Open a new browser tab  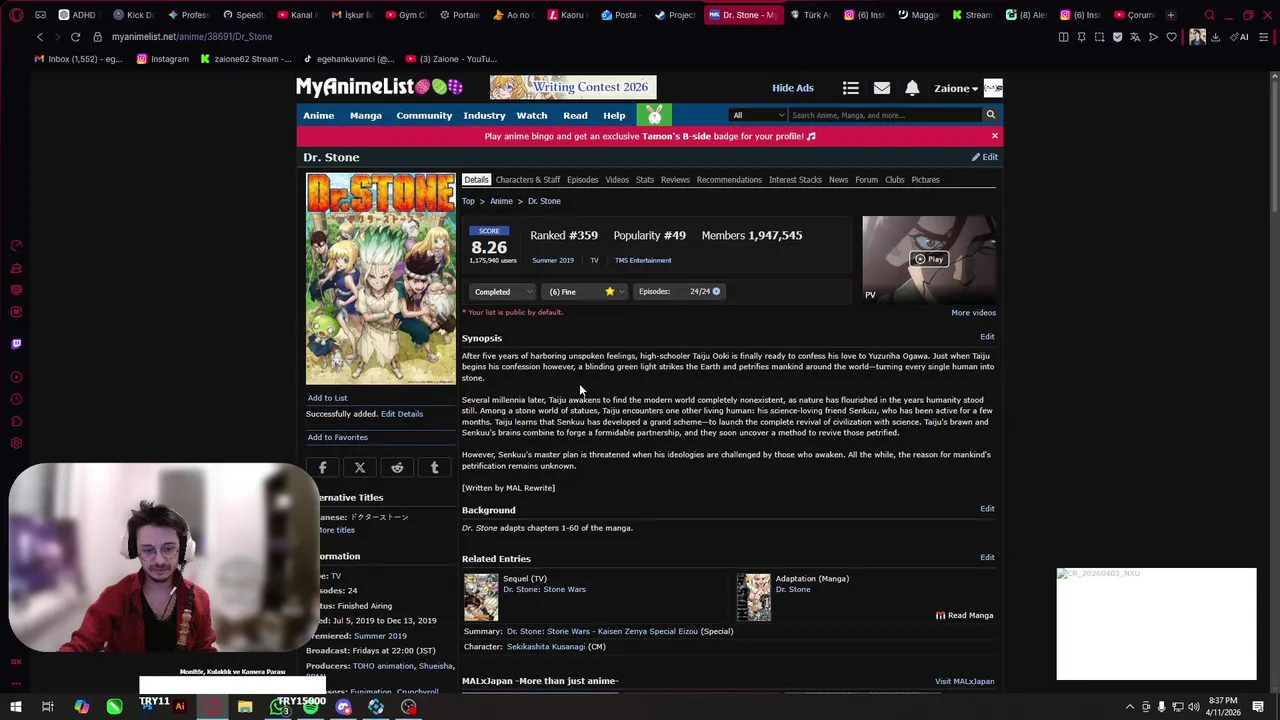pos(1171,15)
